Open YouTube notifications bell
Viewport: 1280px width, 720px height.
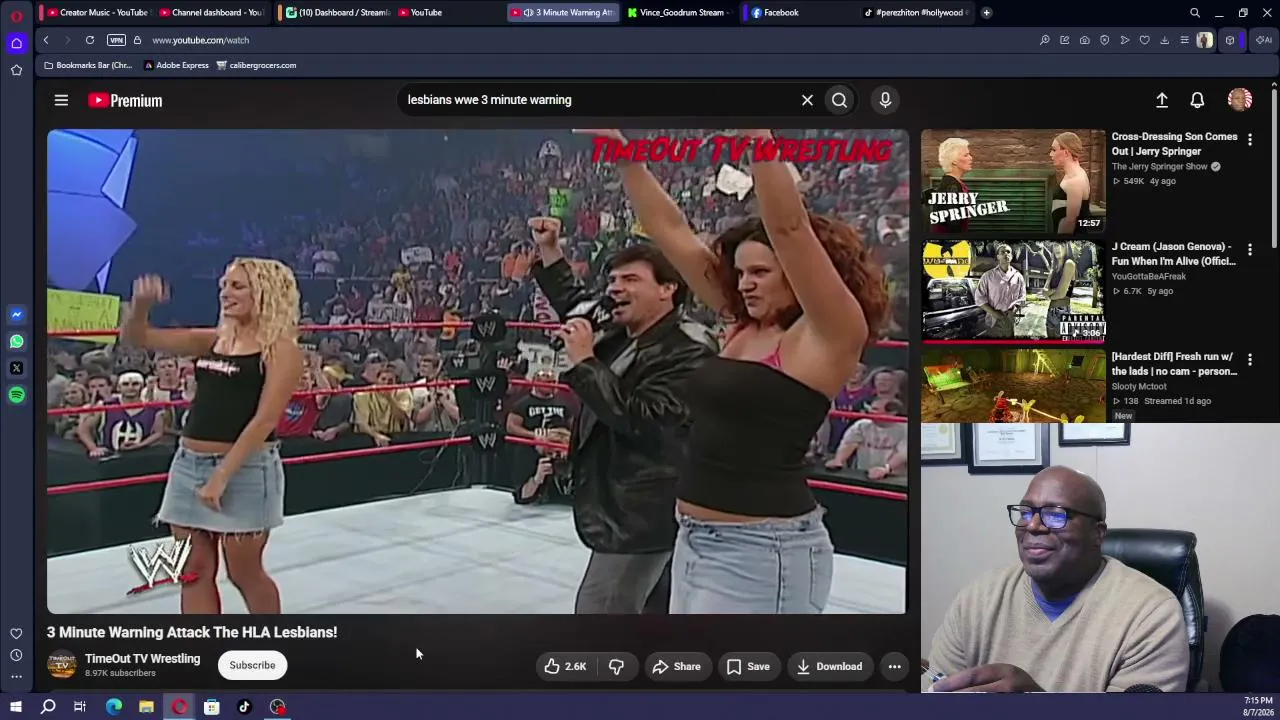pos(1197,100)
